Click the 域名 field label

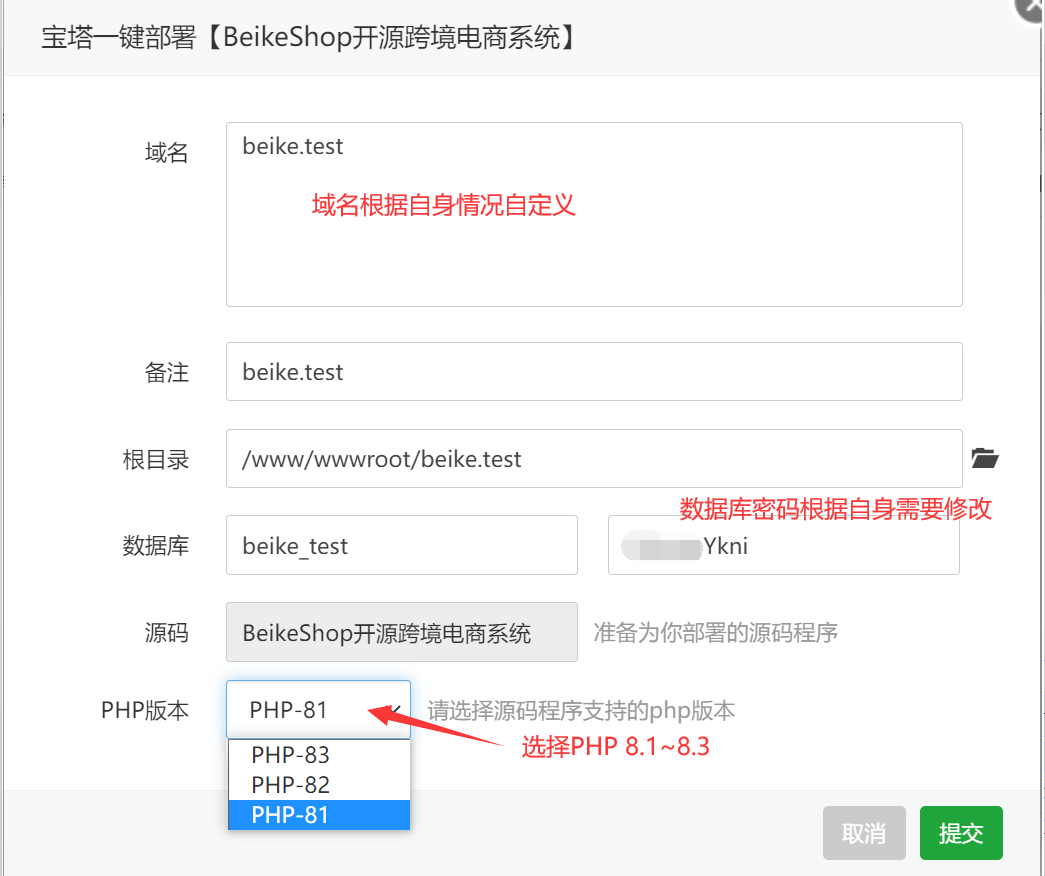(x=167, y=153)
